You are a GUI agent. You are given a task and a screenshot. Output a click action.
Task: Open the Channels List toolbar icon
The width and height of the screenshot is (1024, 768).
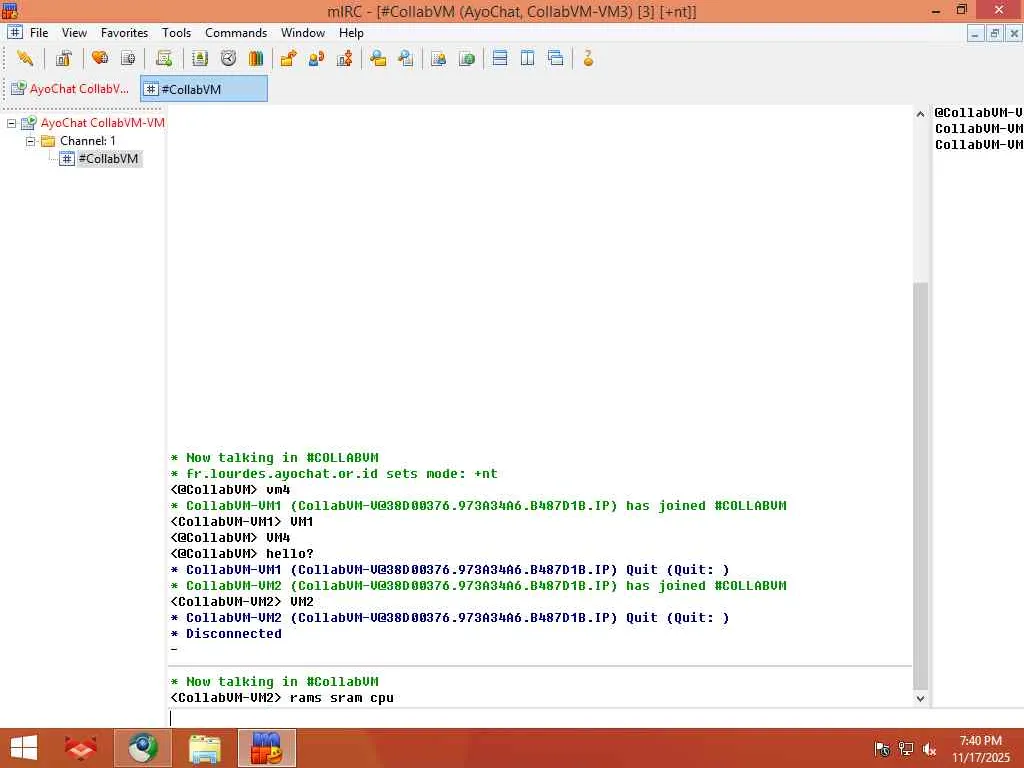pyautogui.click(x=128, y=59)
